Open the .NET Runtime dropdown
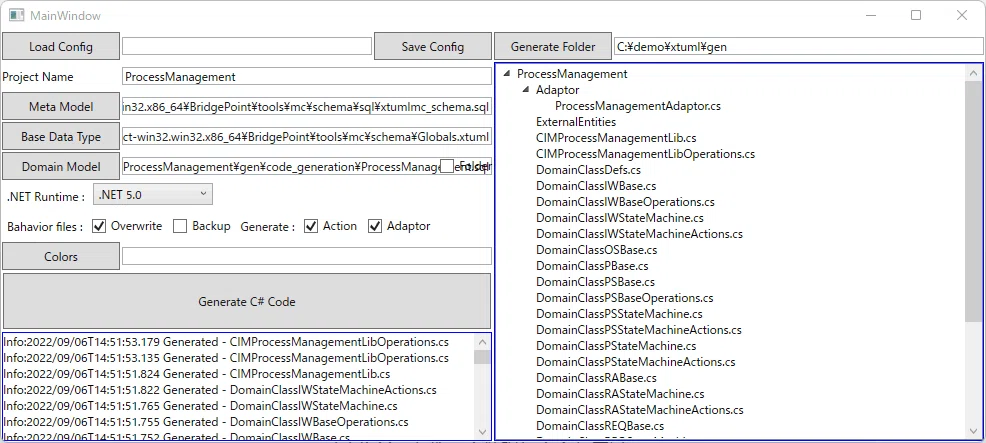This screenshot has height=443, width=986. 153,194
